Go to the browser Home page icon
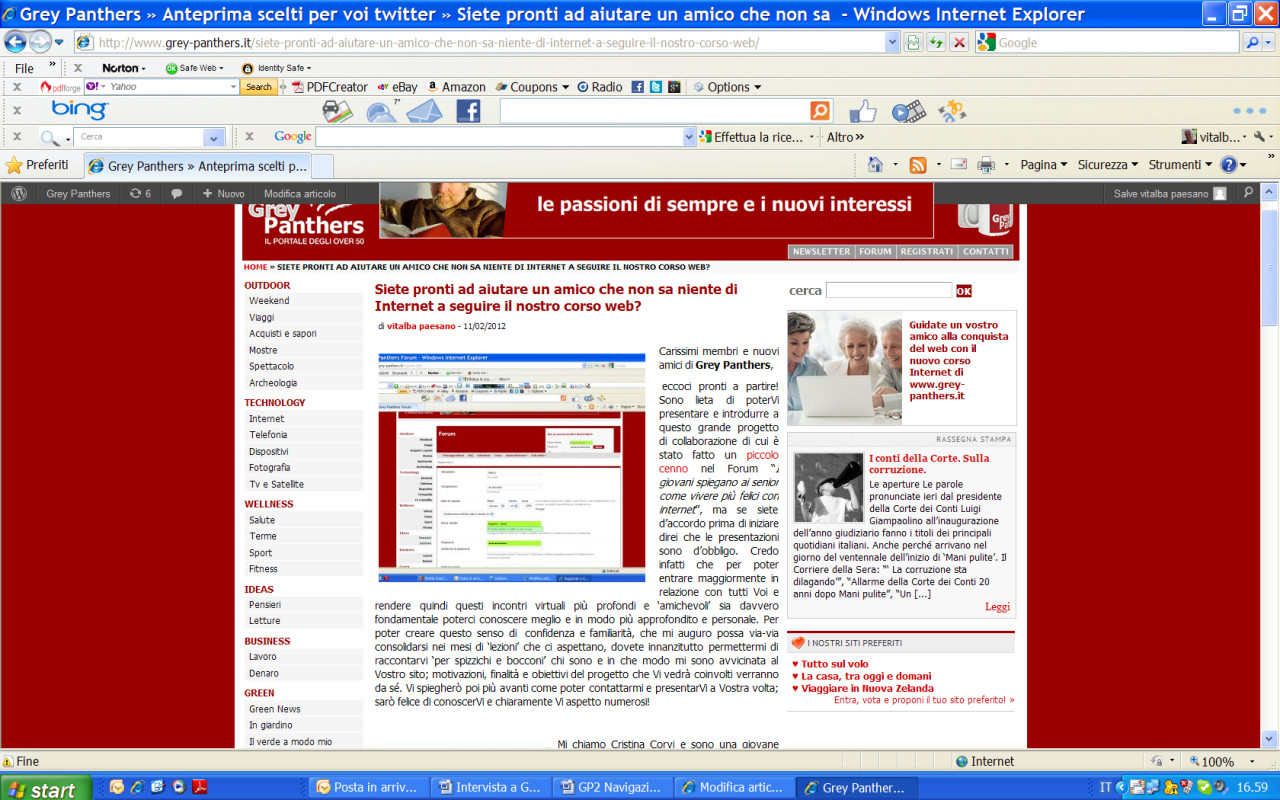1280x800 pixels. (875, 165)
